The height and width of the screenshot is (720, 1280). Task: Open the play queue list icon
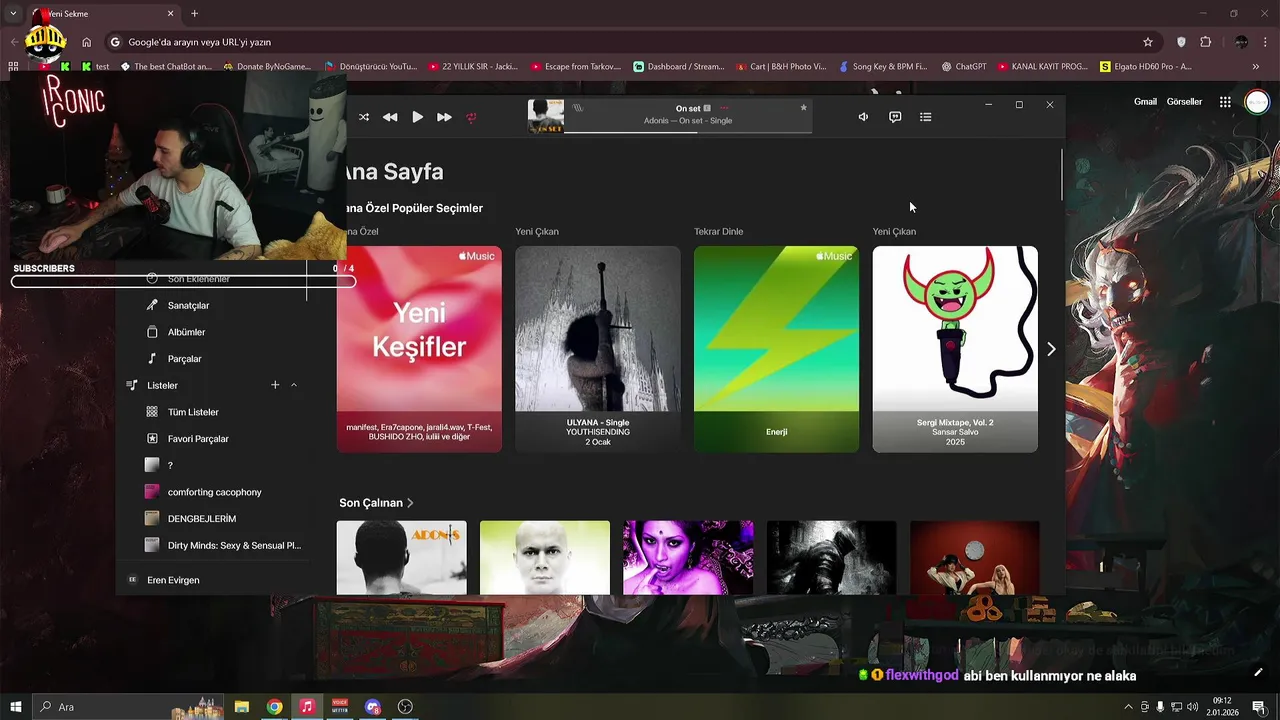[926, 117]
